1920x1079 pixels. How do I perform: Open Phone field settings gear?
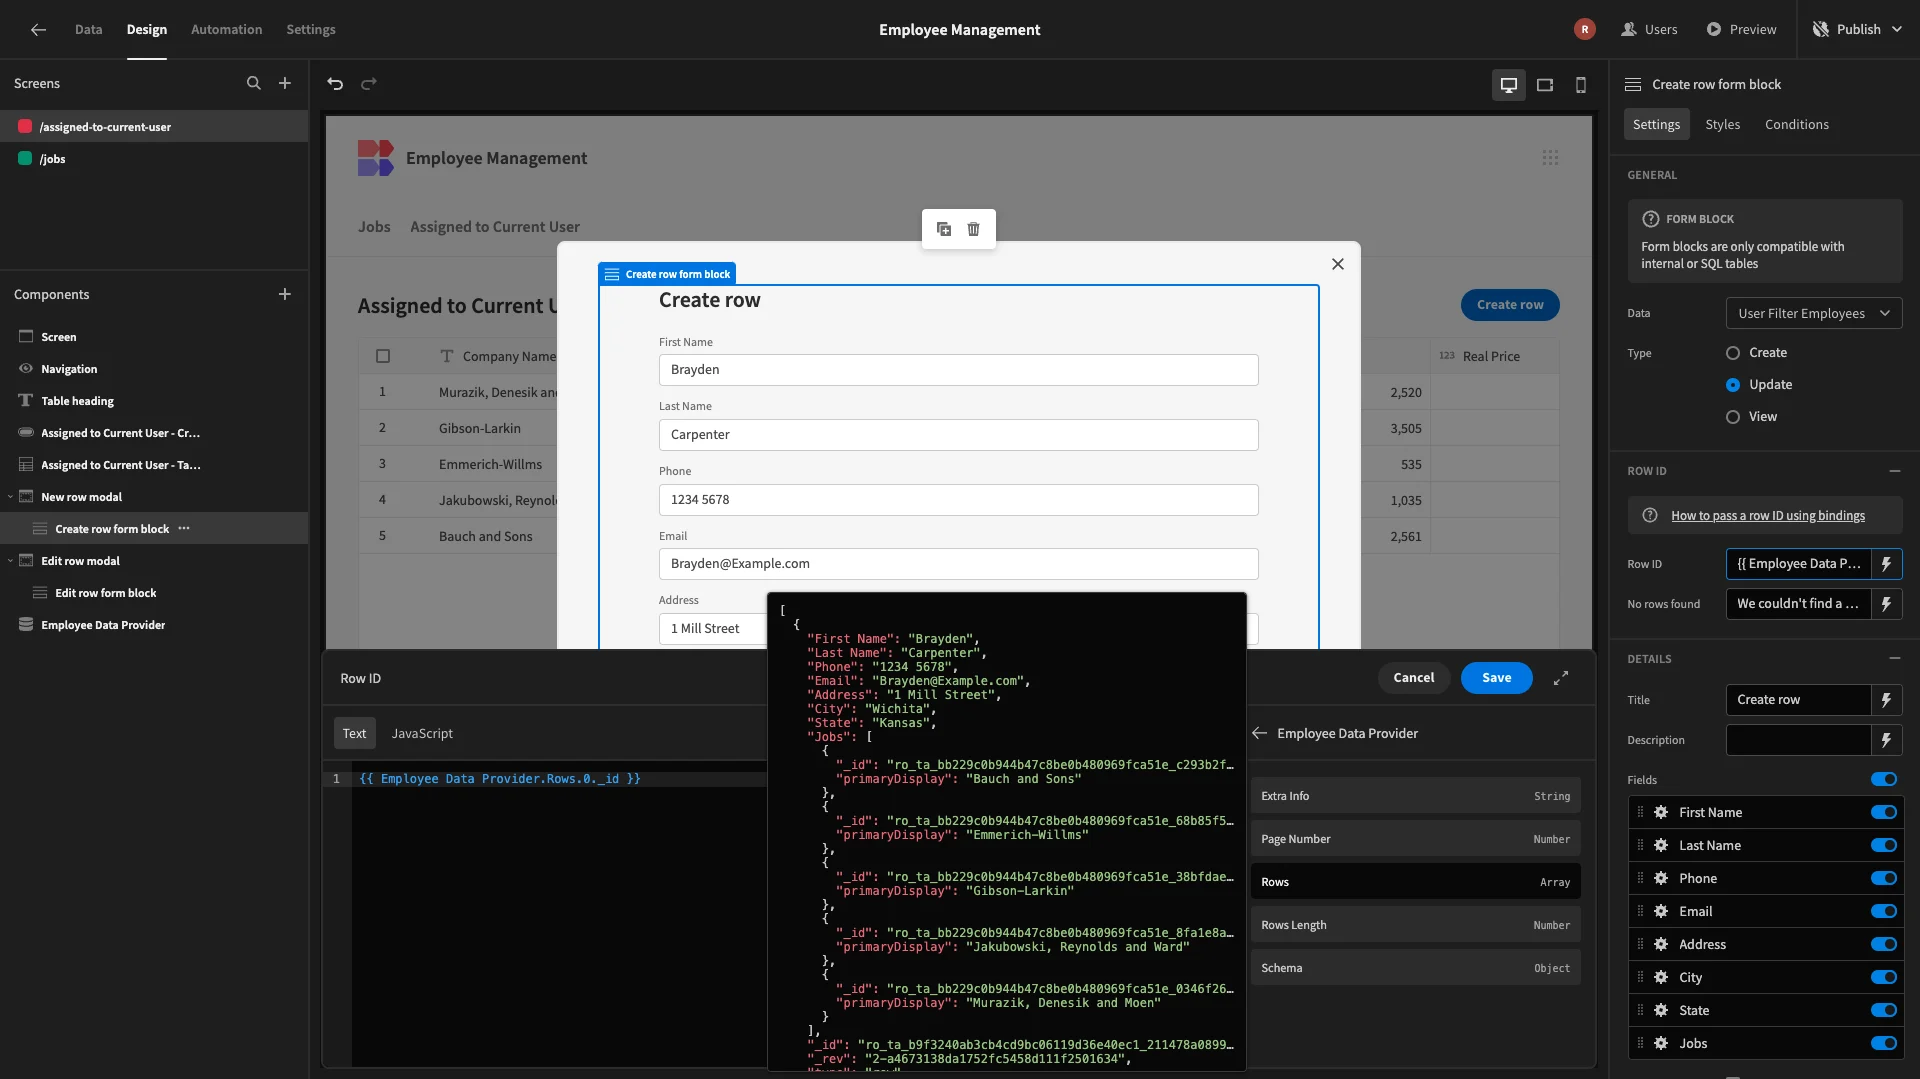1661,879
